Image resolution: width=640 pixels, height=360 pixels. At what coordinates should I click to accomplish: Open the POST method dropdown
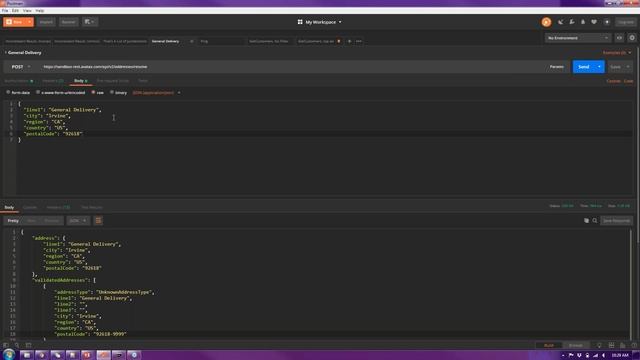pyautogui.click(x=20, y=67)
